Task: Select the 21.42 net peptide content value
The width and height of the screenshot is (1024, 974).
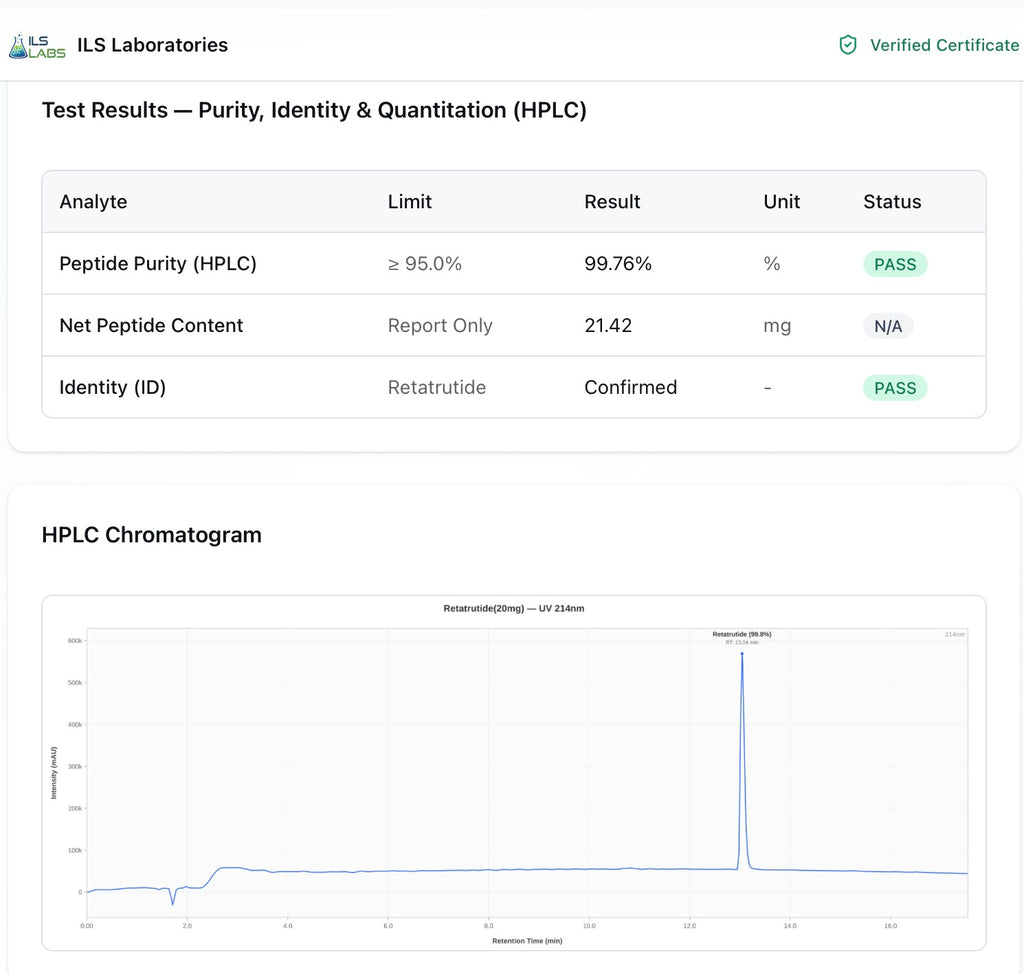Action: tap(608, 326)
